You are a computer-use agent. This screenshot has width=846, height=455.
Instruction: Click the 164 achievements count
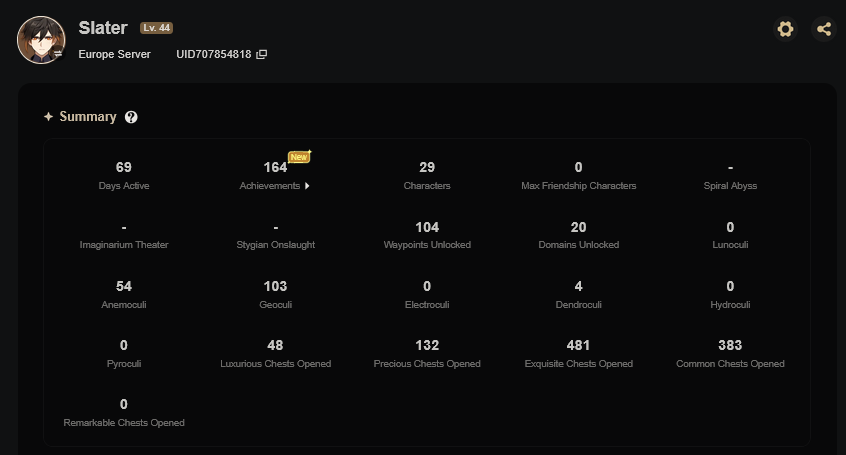(275, 167)
